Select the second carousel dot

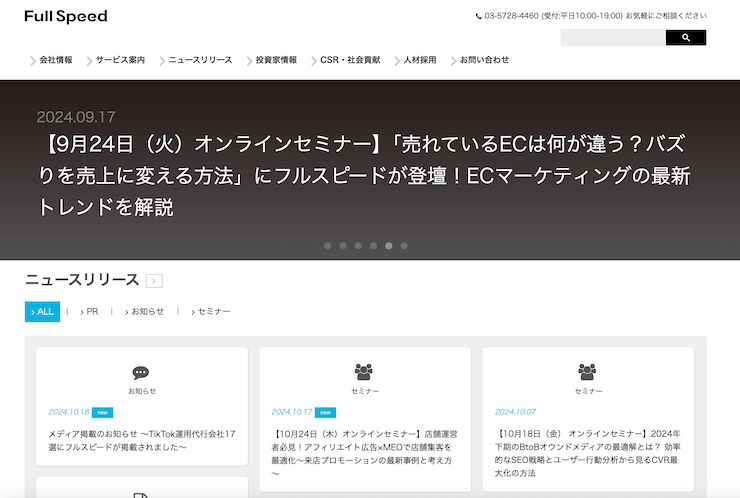[343, 245]
